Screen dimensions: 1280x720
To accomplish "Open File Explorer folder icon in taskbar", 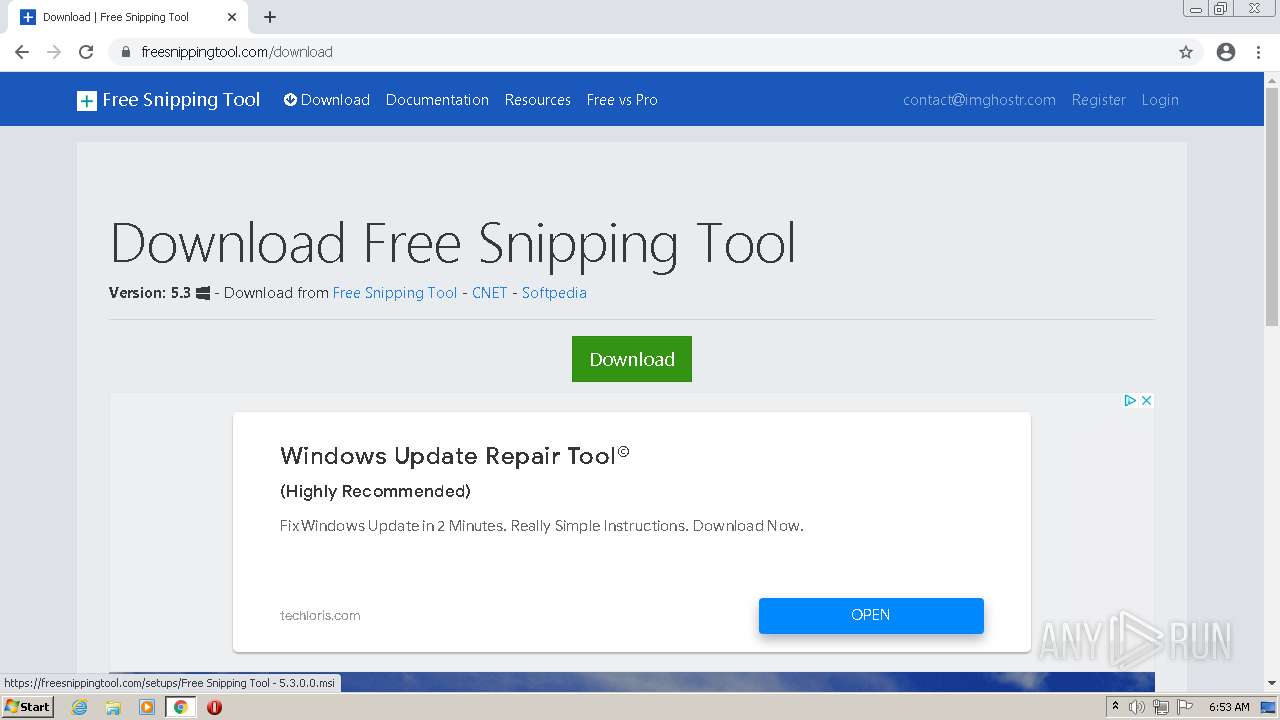I will coord(113,707).
